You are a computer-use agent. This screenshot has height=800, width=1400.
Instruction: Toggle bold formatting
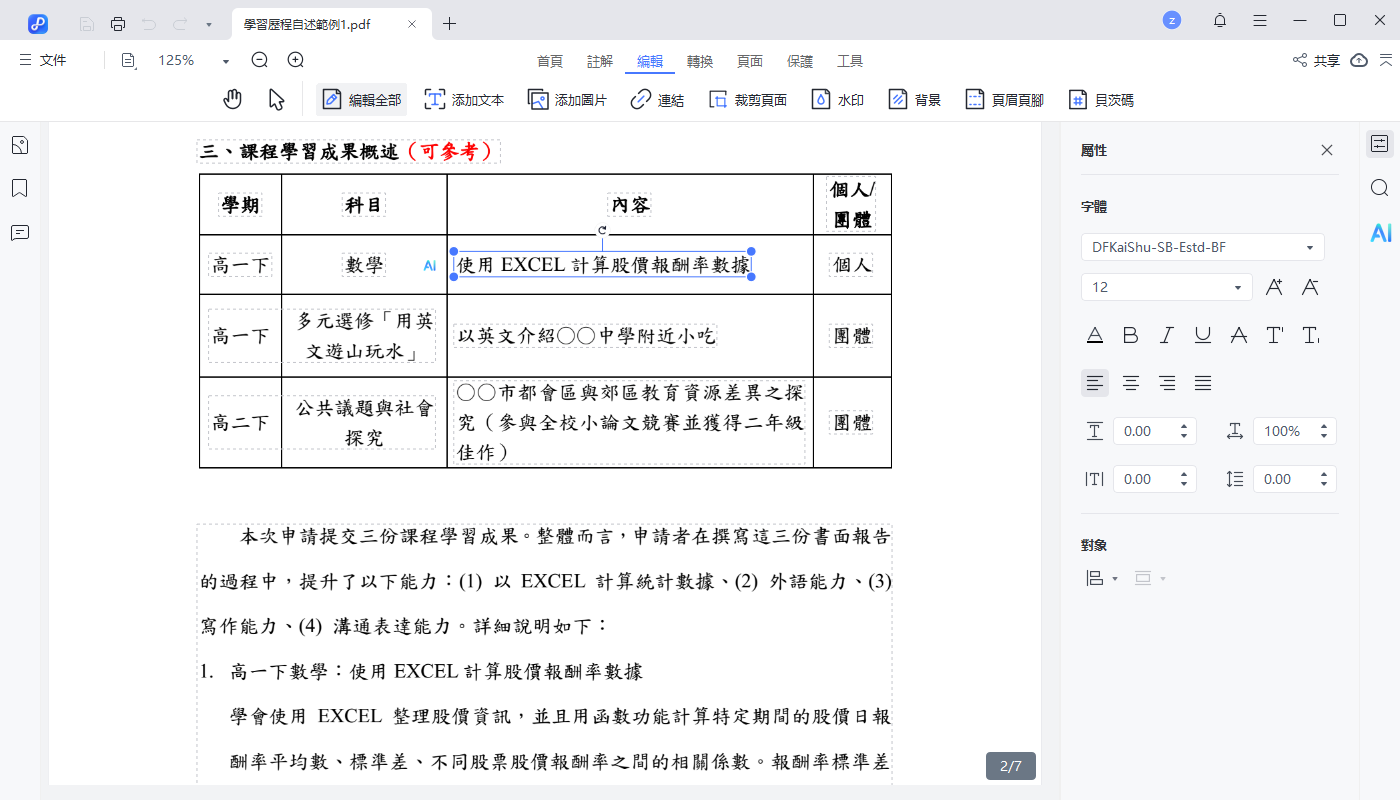1131,335
